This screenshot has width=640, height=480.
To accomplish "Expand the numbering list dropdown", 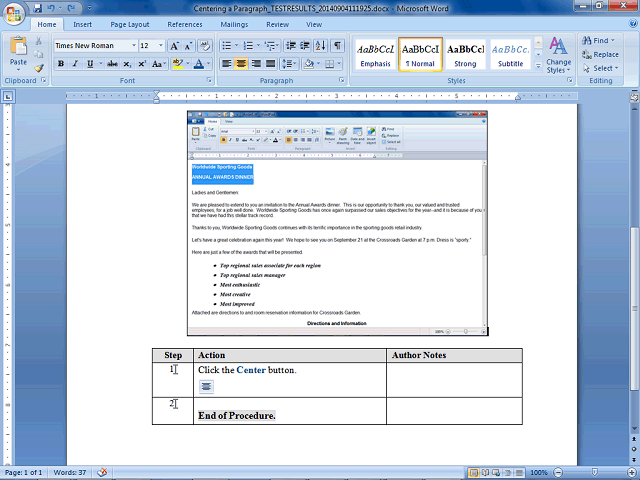I will coord(258,45).
